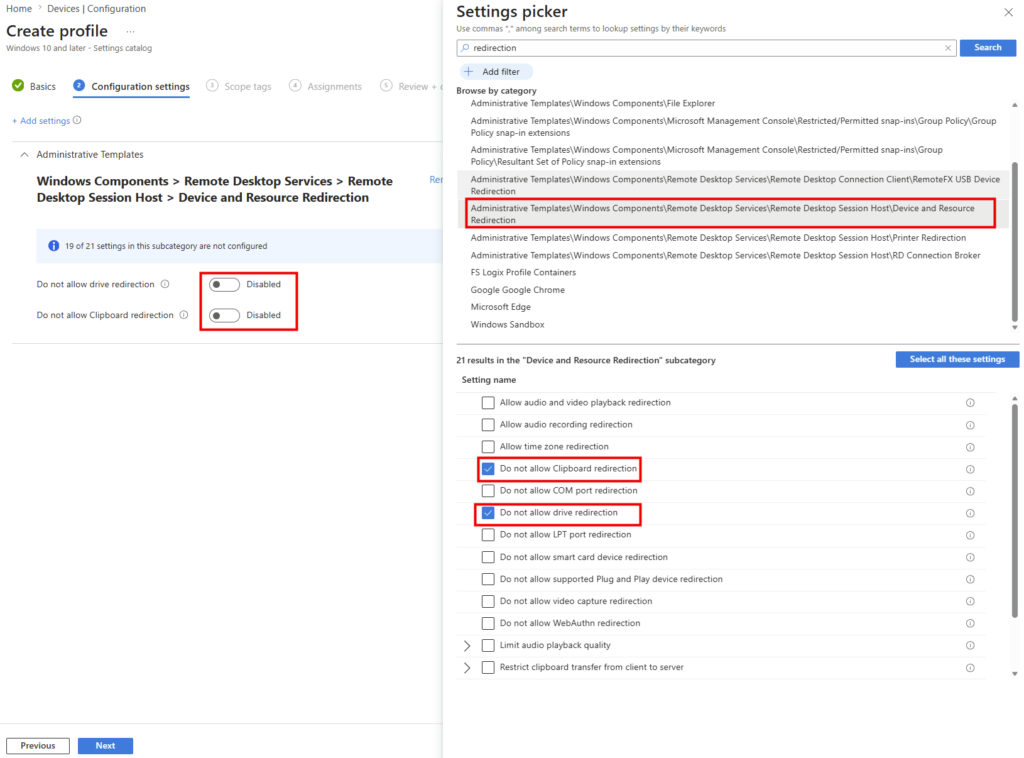The image size is (1024, 758).
Task: Select the Windows Sandbox category
Action: click(x=507, y=324)
